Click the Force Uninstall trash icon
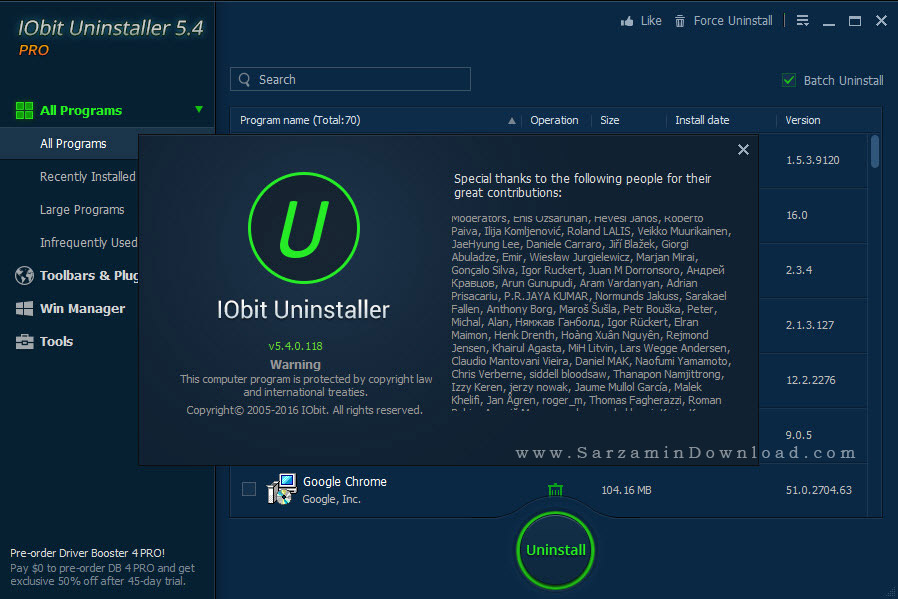898x599 pixels. 680,21
